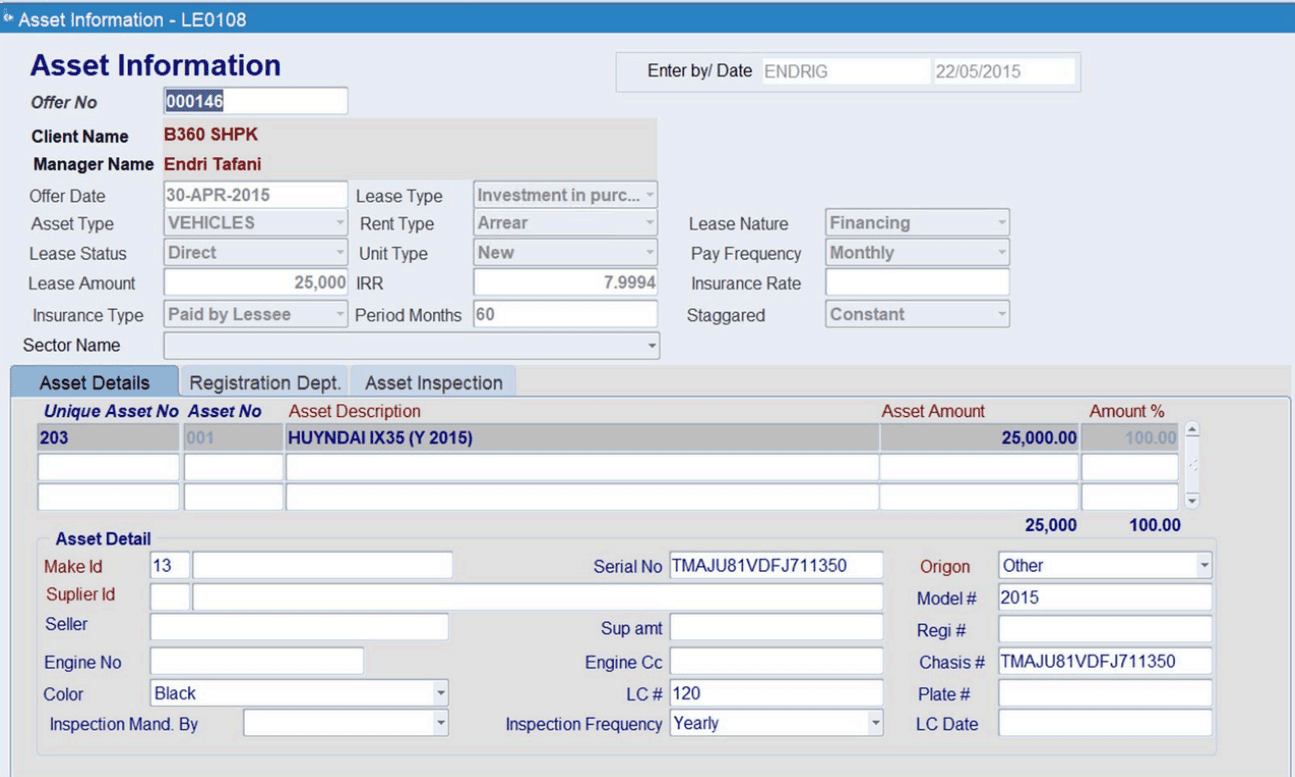
Task: Click the window icon in title bar
Action: [x=9, y=19]
